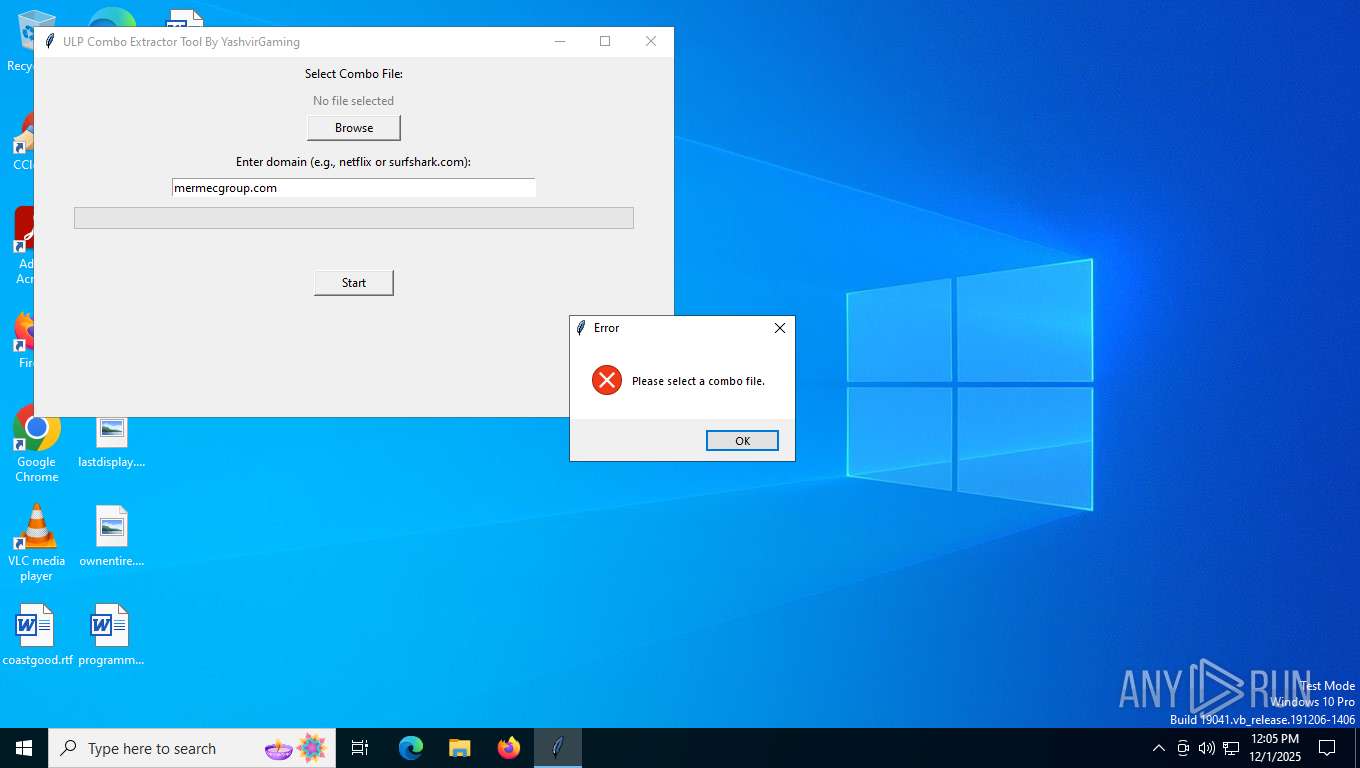The width and height of the screenshot is (1360, 768).
Task: Click the Windows taskbar search box
Action: coord(192,748)
